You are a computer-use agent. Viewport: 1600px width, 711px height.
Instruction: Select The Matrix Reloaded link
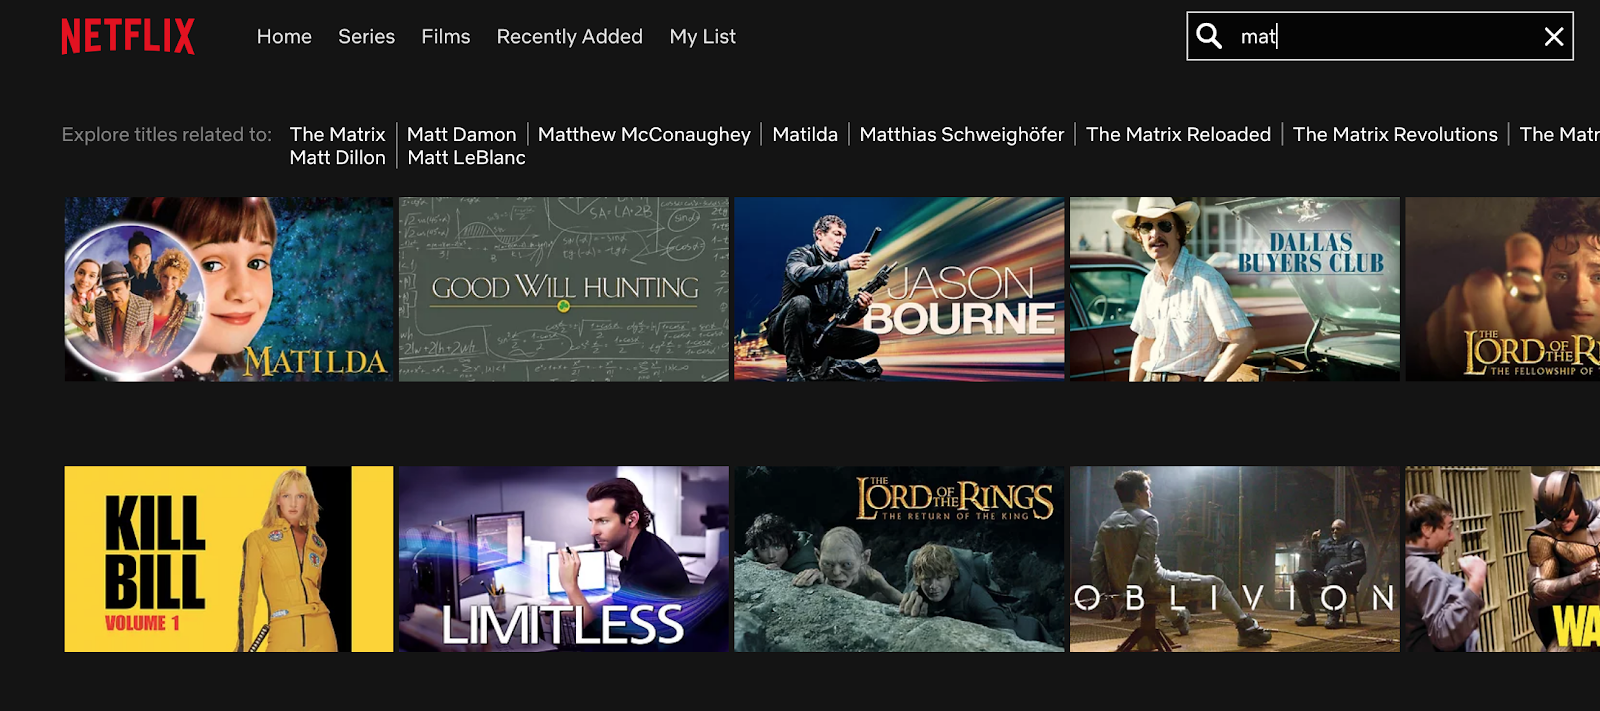[x=1178, y=134]
